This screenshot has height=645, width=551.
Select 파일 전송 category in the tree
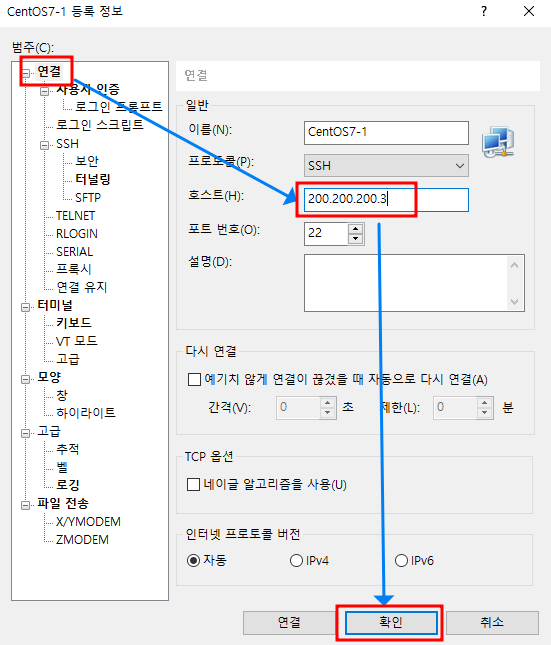(63, 503)
